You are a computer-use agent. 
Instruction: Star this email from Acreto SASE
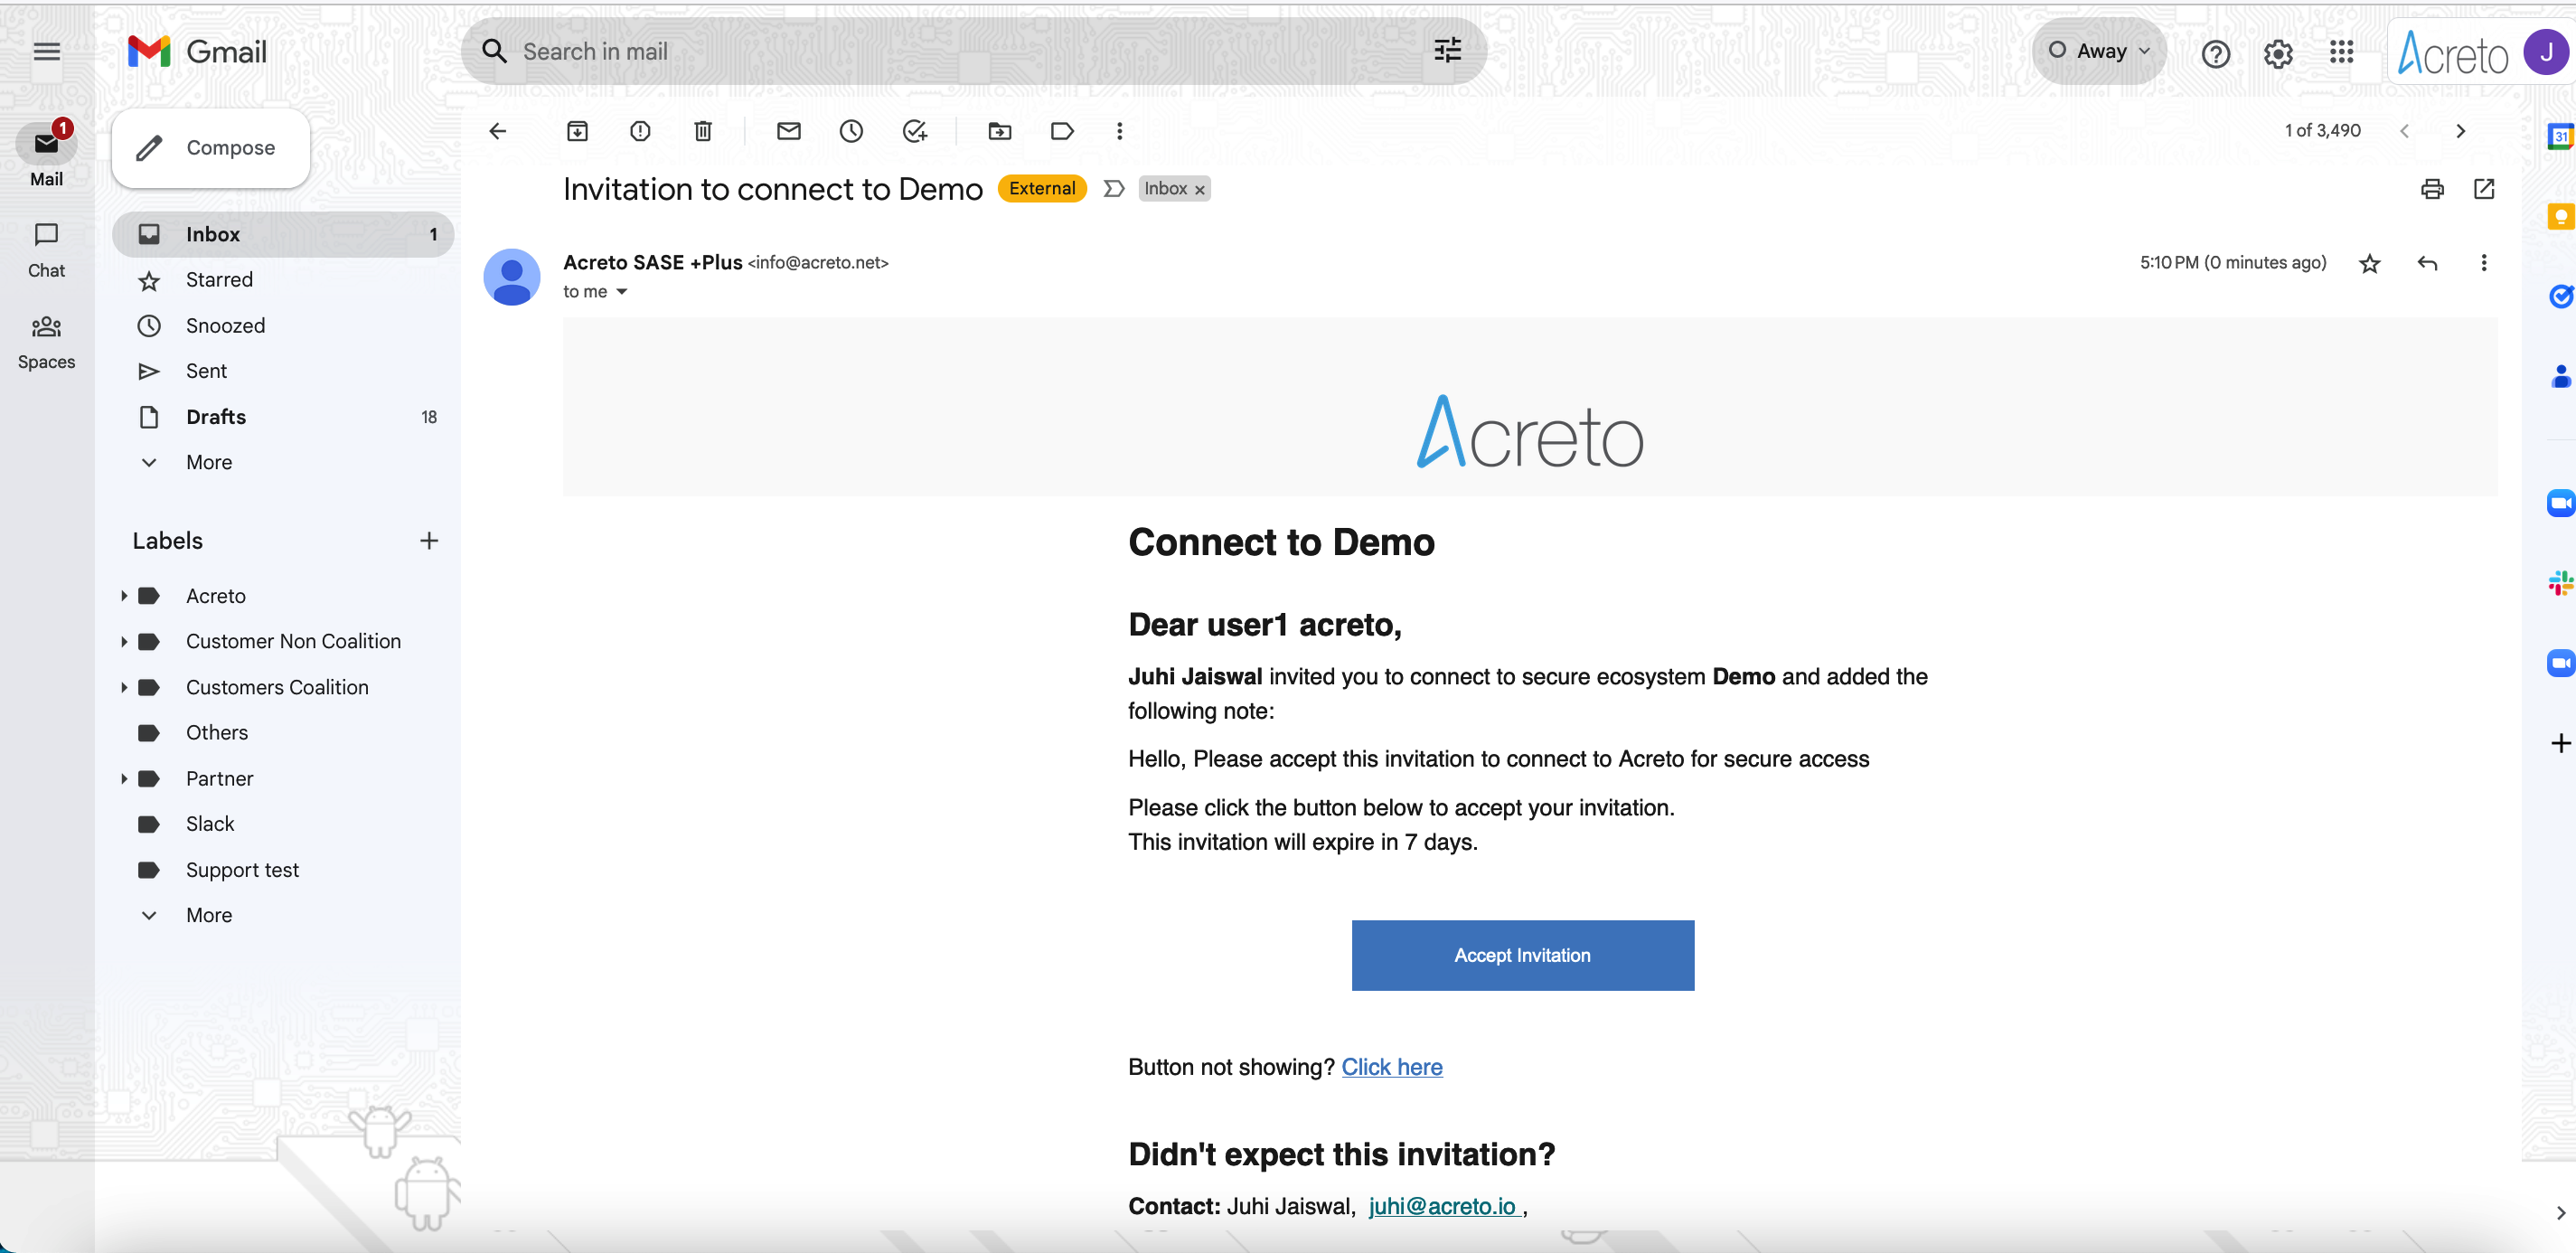(x=2369, y=263)
